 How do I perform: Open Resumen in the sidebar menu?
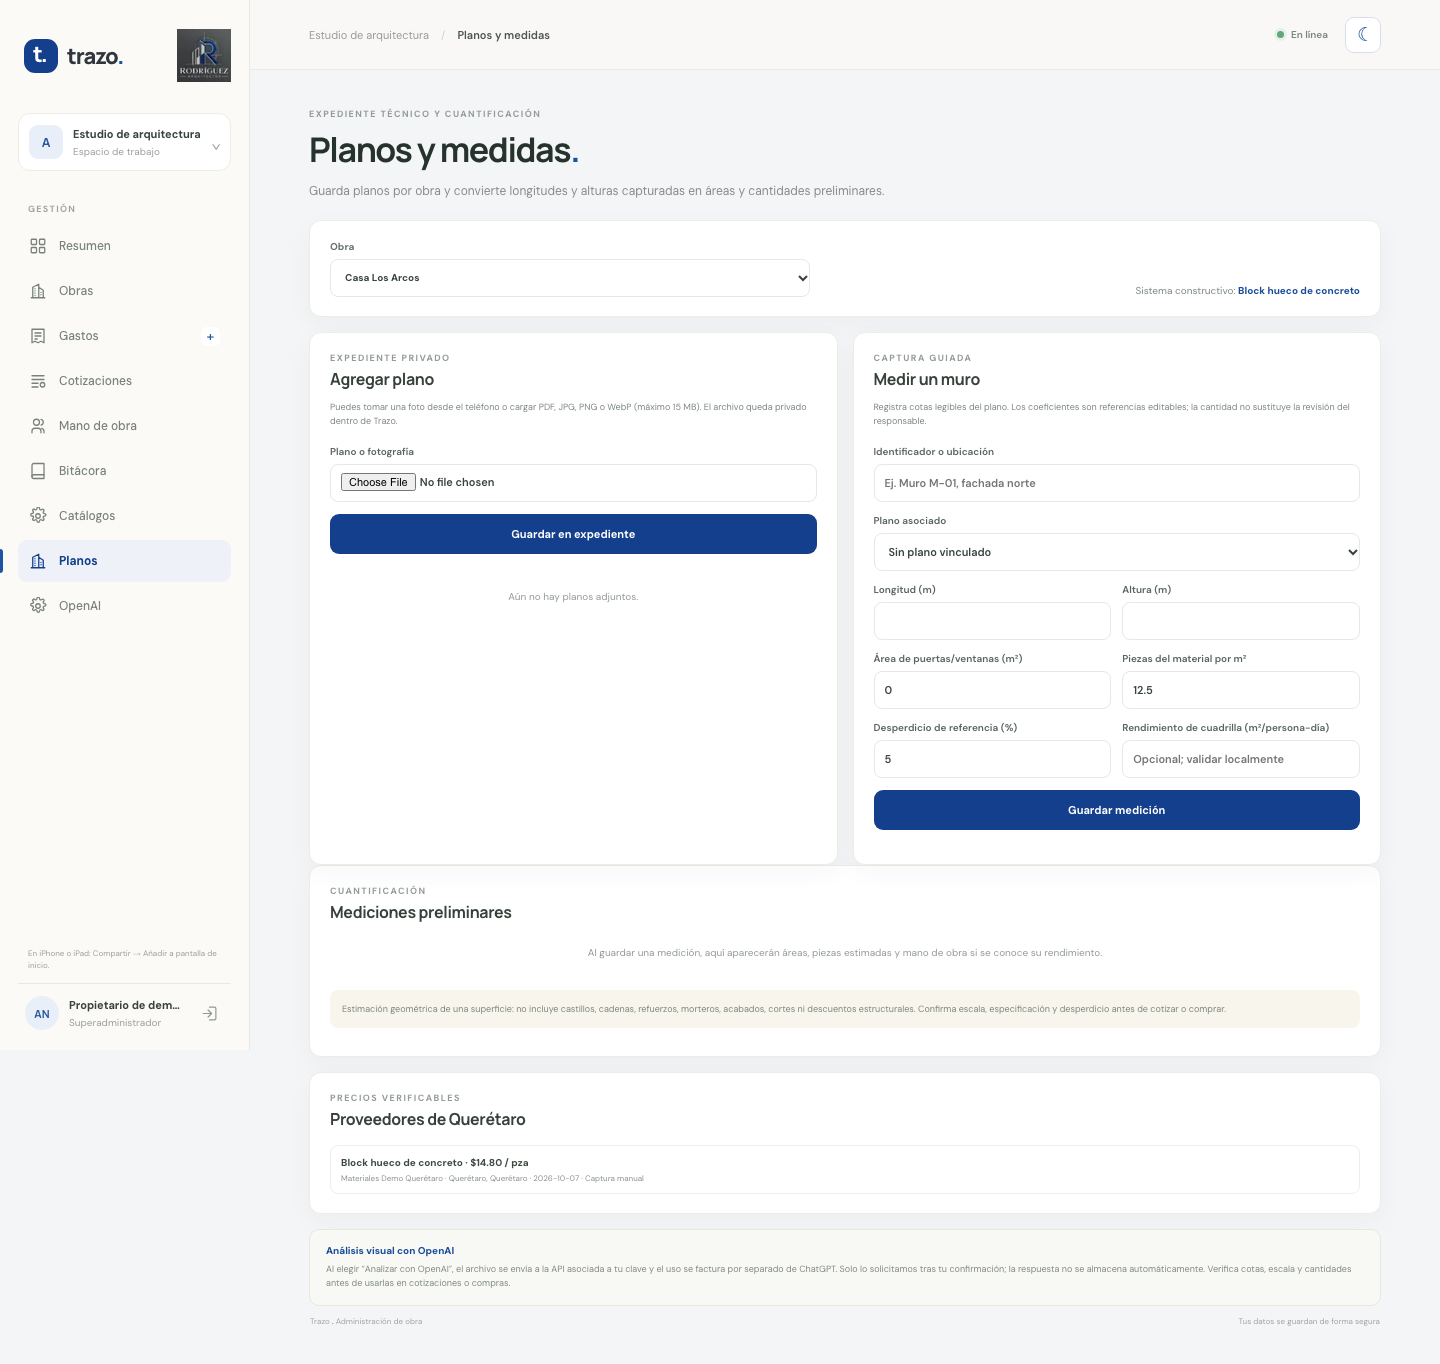(x=124, y=246)
